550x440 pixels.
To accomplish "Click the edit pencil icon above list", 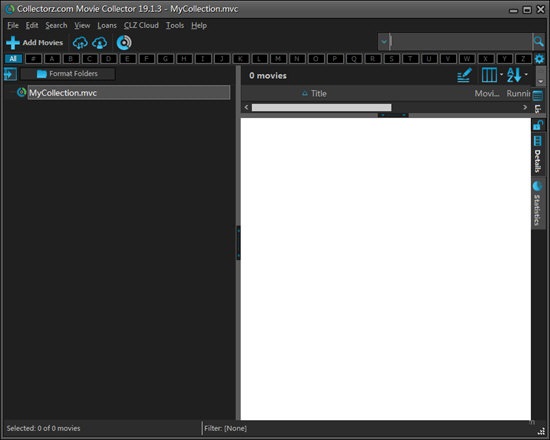I will 464,75.
